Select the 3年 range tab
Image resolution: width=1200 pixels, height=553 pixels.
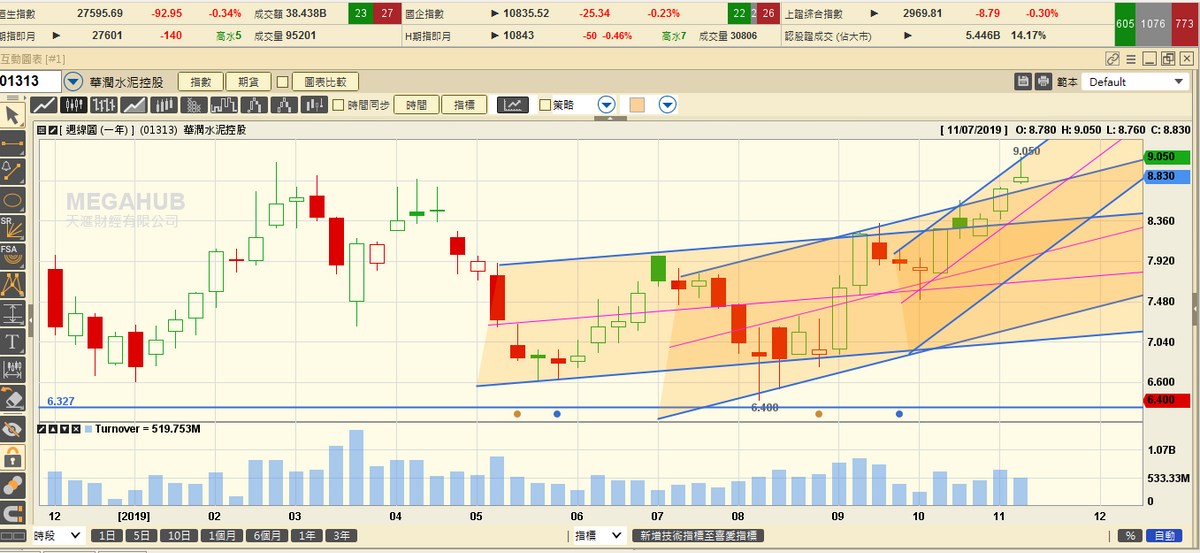(340, 536)
